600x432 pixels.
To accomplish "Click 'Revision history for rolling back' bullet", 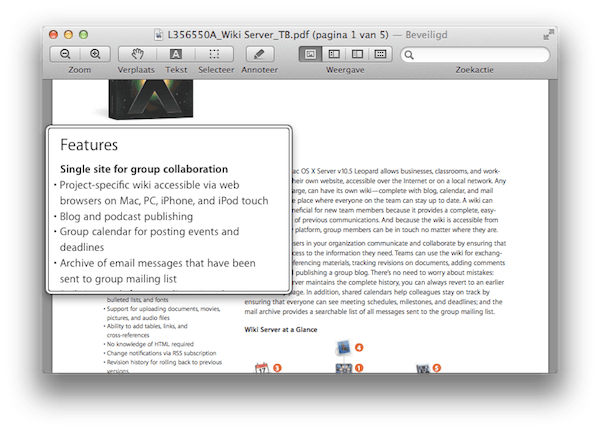I will tap(163, 366).
